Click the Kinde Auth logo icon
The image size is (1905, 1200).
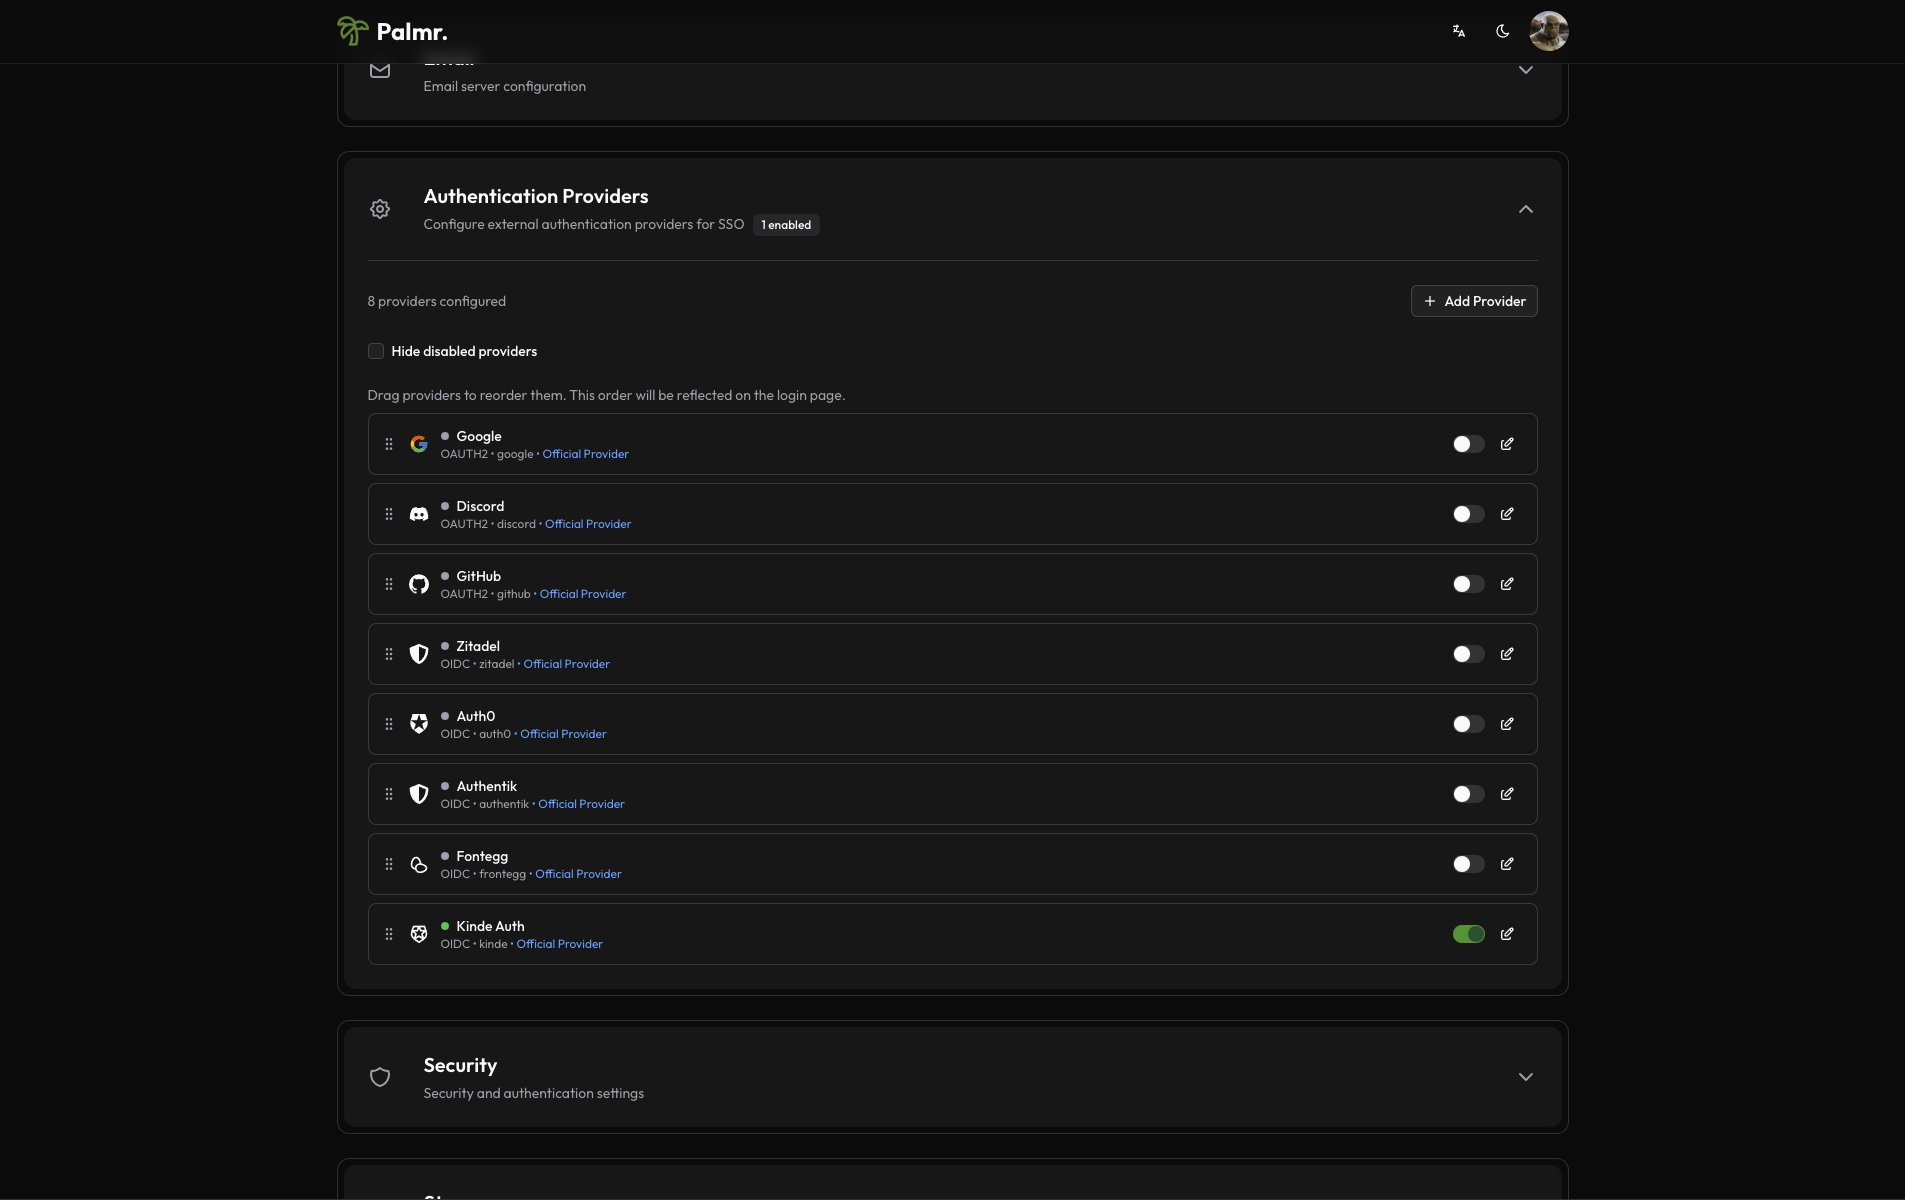(x=419, y=934)
